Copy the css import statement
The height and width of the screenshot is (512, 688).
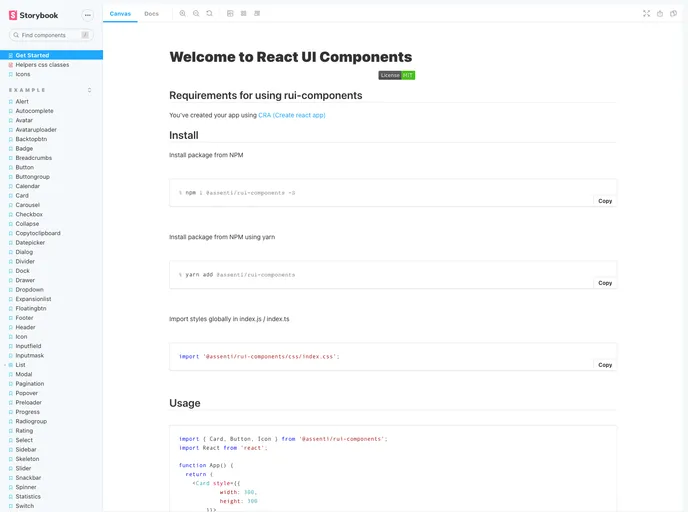(605, 365)
